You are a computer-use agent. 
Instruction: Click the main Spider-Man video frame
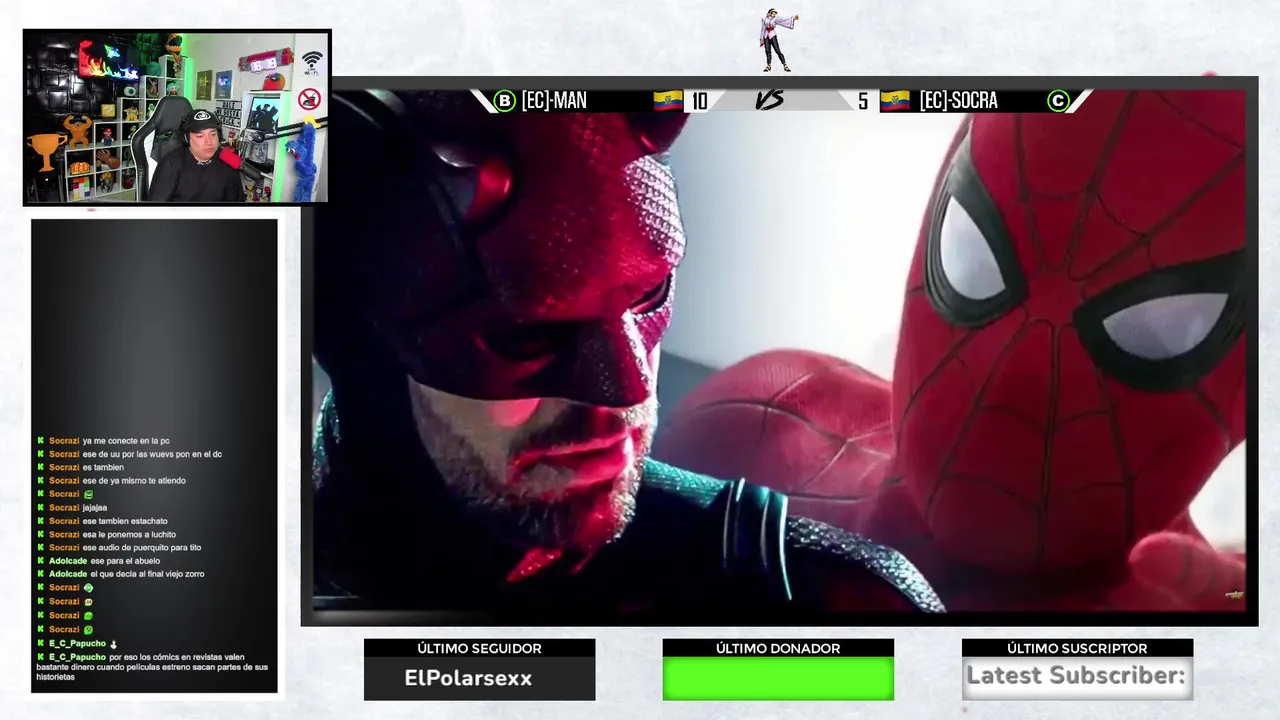[x=779, y=350]
